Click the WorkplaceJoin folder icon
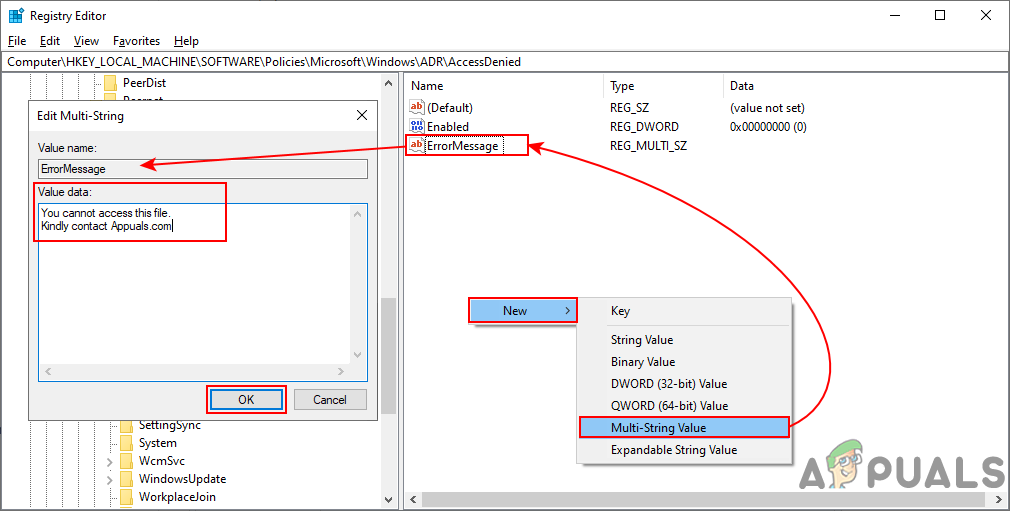 pos(126,497)
